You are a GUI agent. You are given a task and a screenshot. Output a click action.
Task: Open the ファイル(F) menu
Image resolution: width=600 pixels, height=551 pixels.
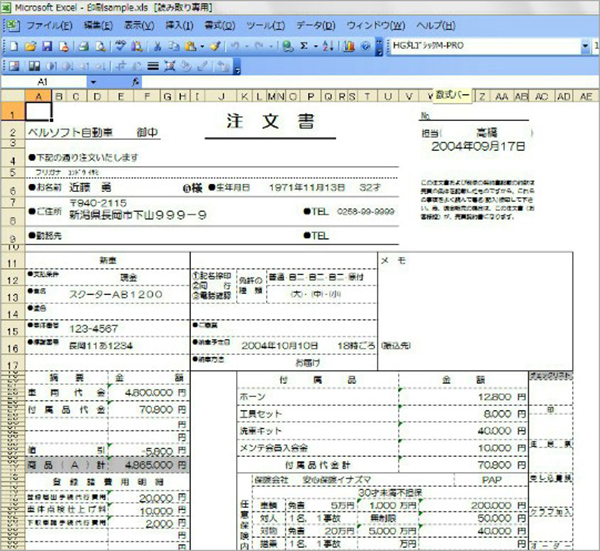(x=43, y=24)
